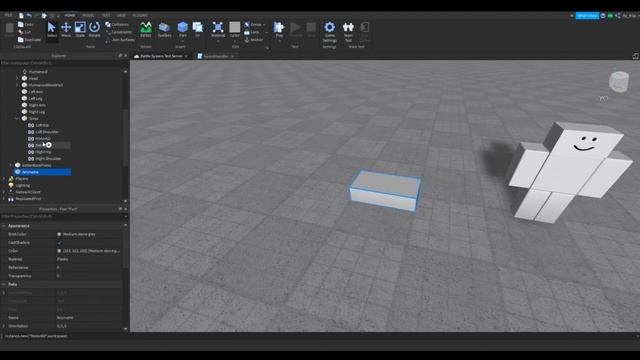This screenshot has height=360, width=640.
Task: Click the Name property value field
Action: coord(89,318)
